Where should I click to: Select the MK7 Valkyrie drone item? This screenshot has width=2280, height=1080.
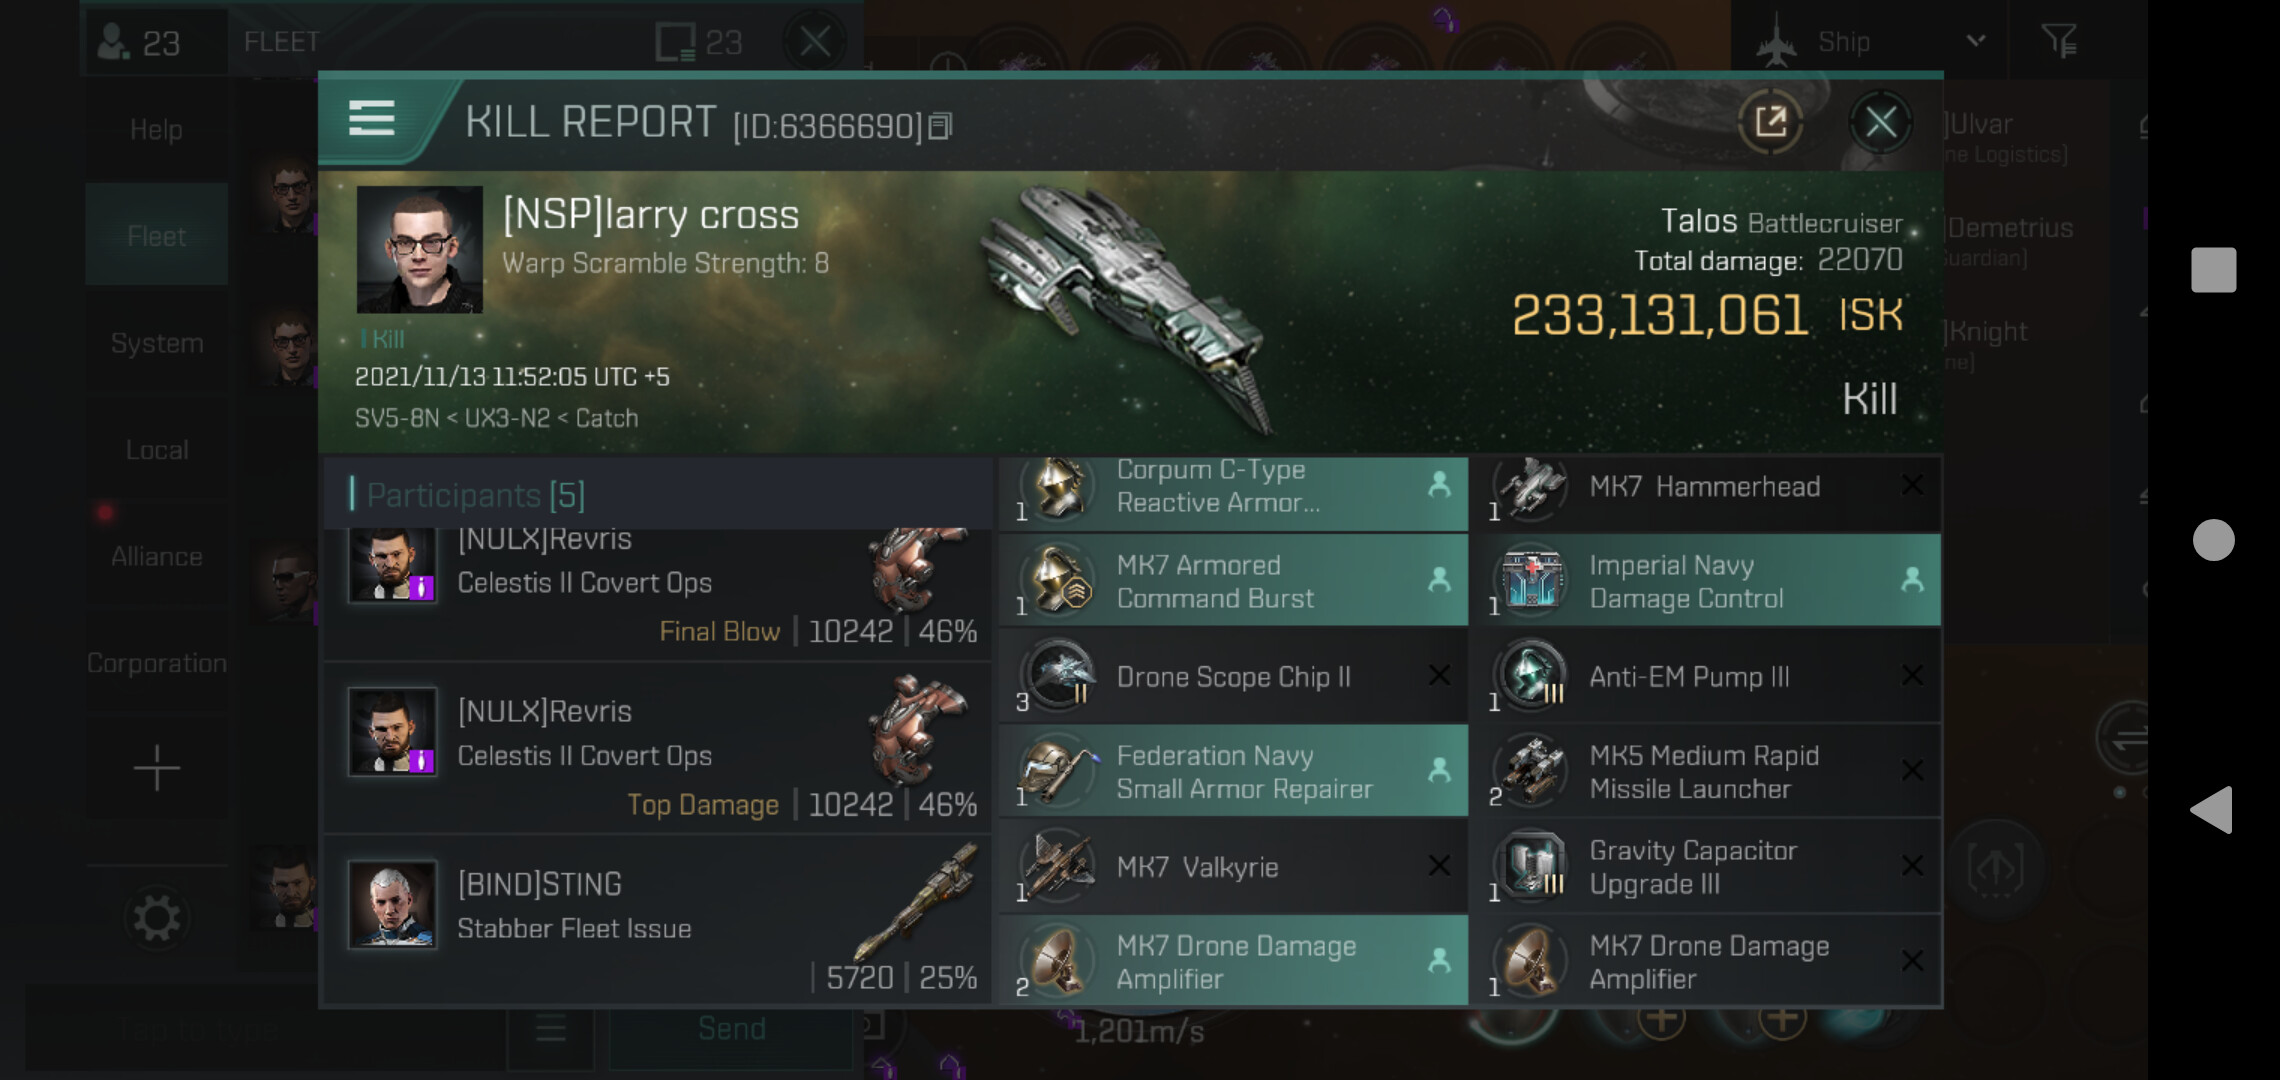point(1234,866)
